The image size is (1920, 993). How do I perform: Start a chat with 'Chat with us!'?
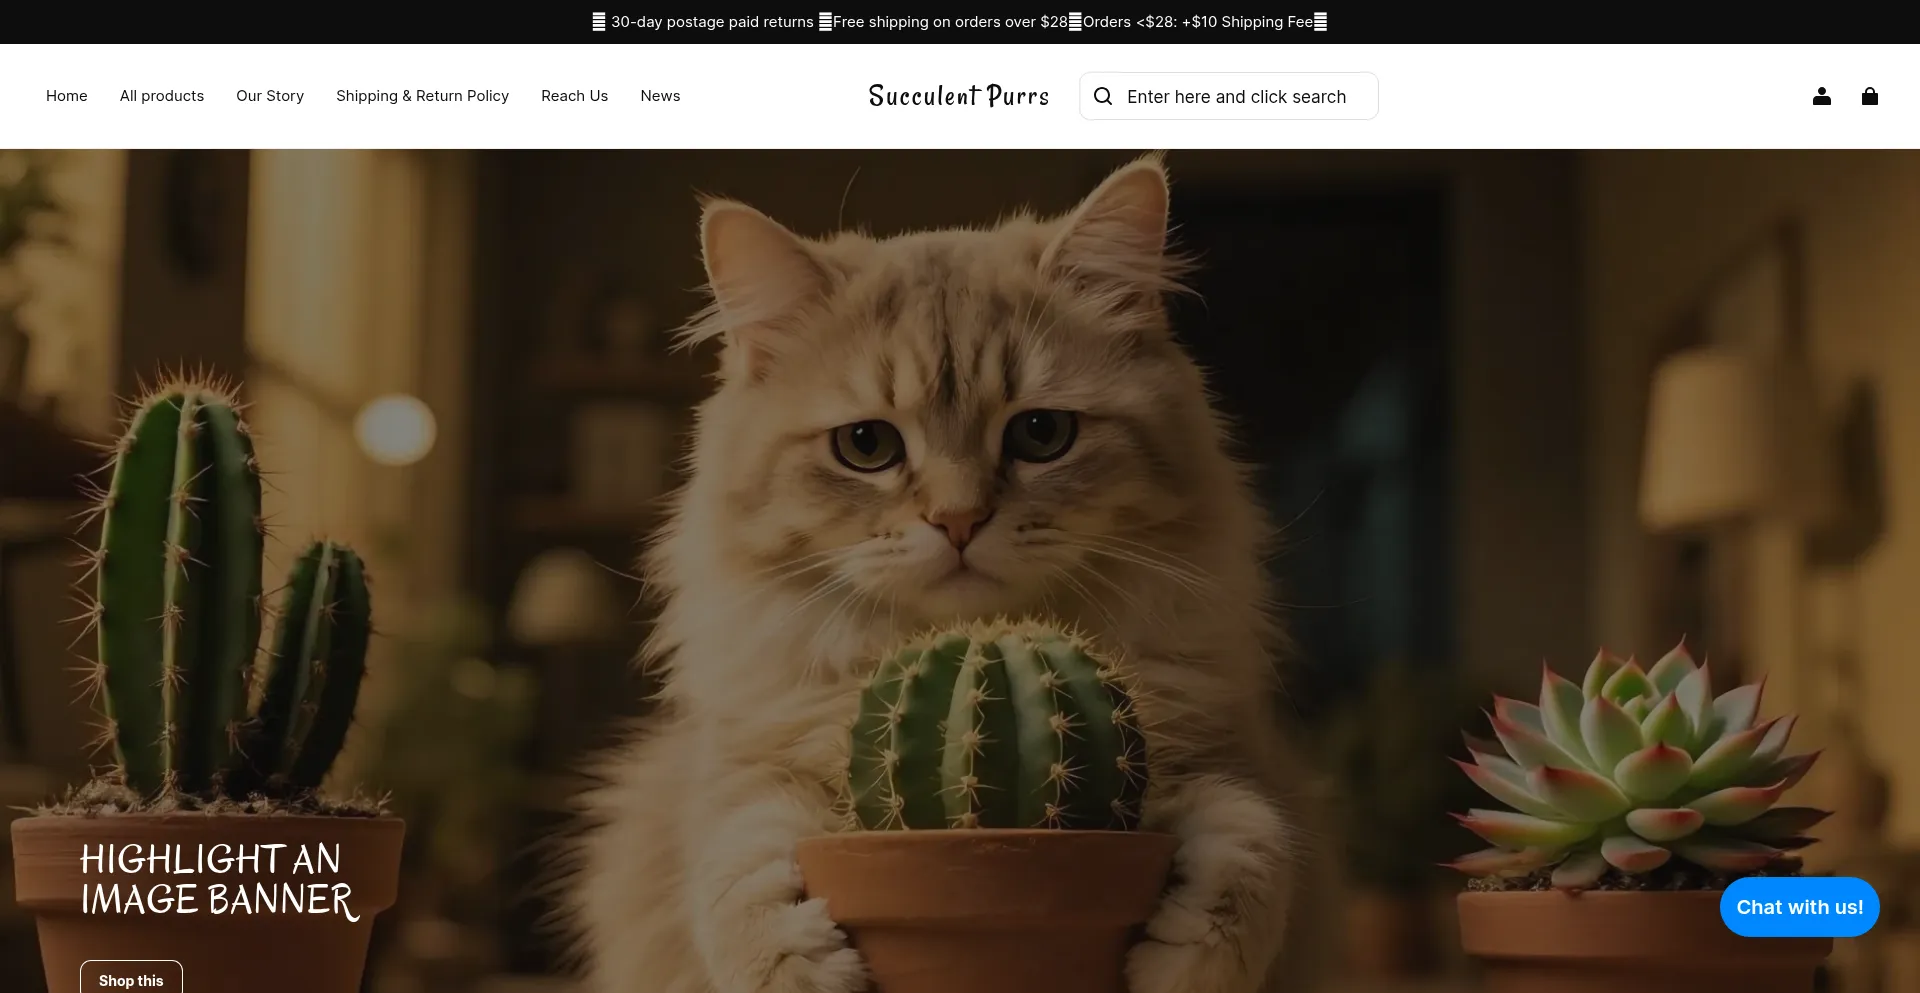pos(1799,907)
